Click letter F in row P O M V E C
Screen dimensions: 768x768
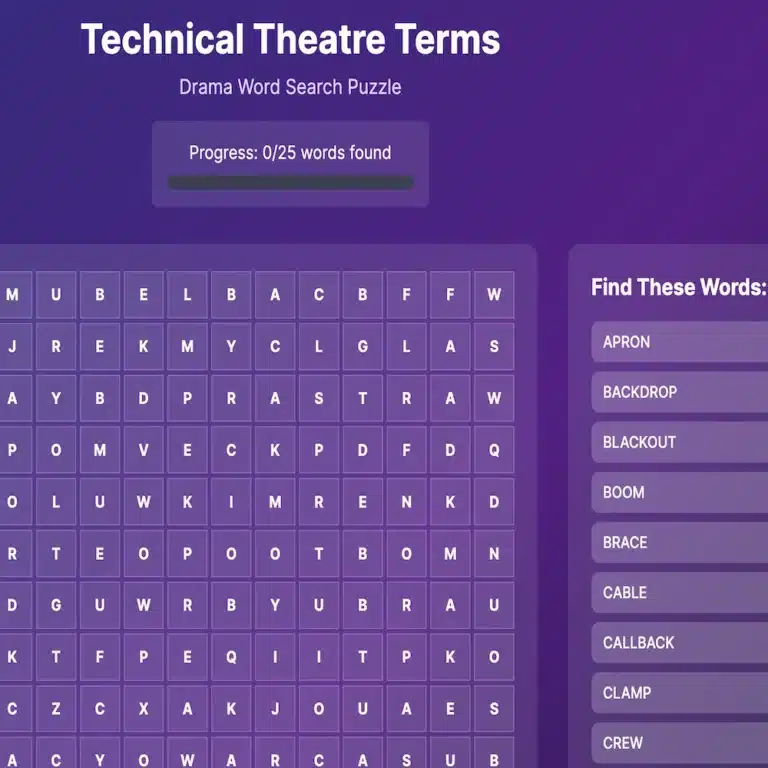[406, 450]
